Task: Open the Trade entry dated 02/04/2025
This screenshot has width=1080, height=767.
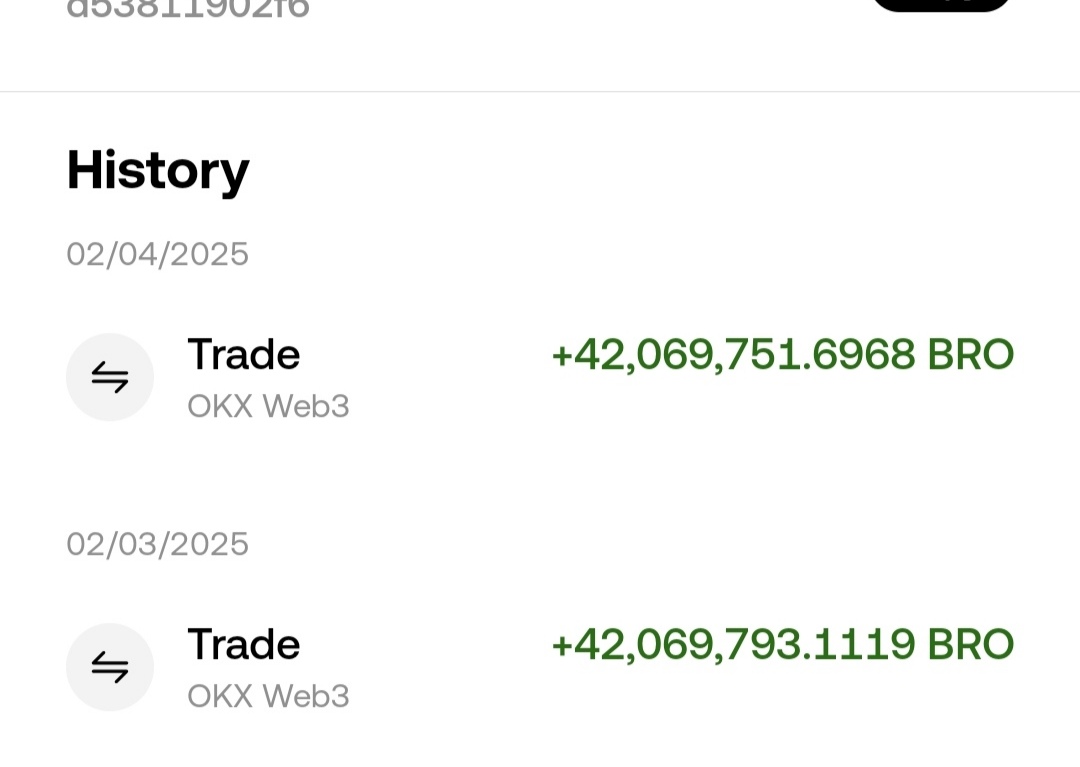Action: pos(540,377)
